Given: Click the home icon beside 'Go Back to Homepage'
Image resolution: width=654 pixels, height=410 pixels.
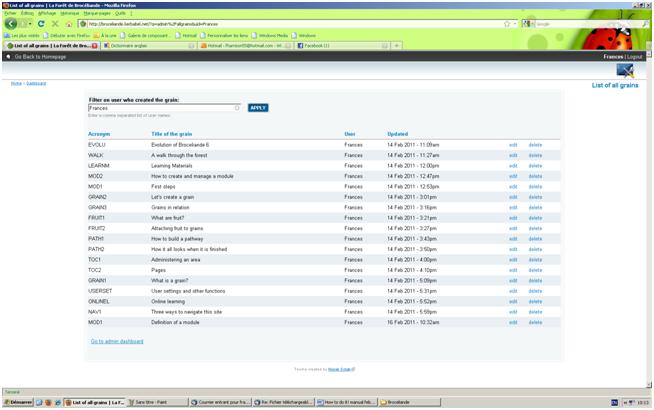Looking at the screenshot, I should tap(8, 56).
